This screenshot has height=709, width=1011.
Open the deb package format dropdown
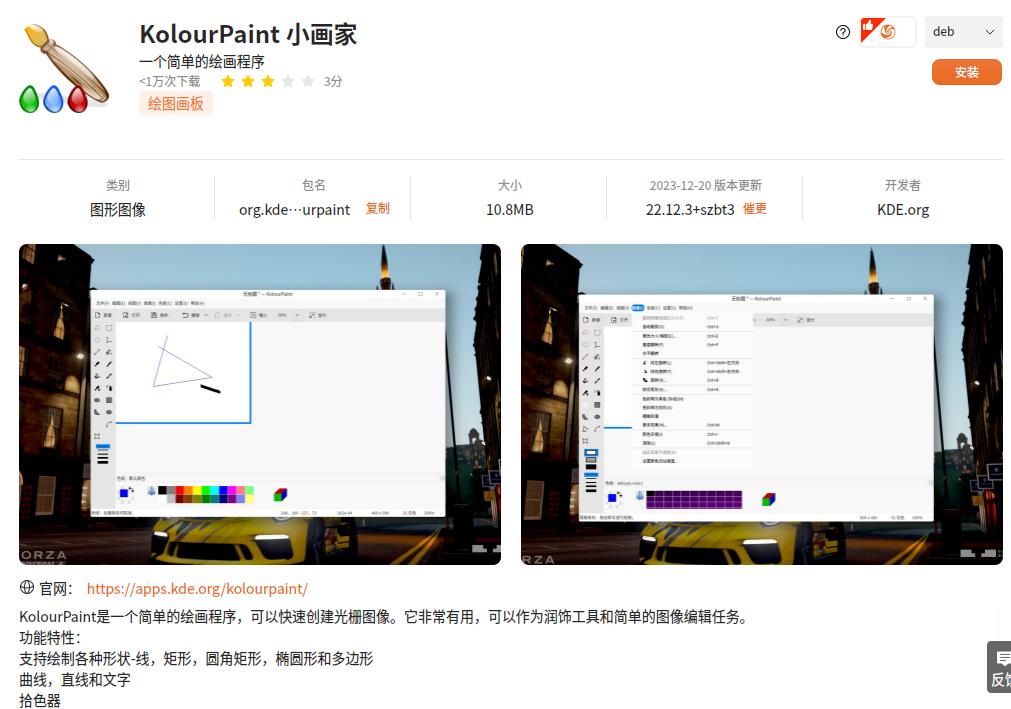tap(963, 32)
